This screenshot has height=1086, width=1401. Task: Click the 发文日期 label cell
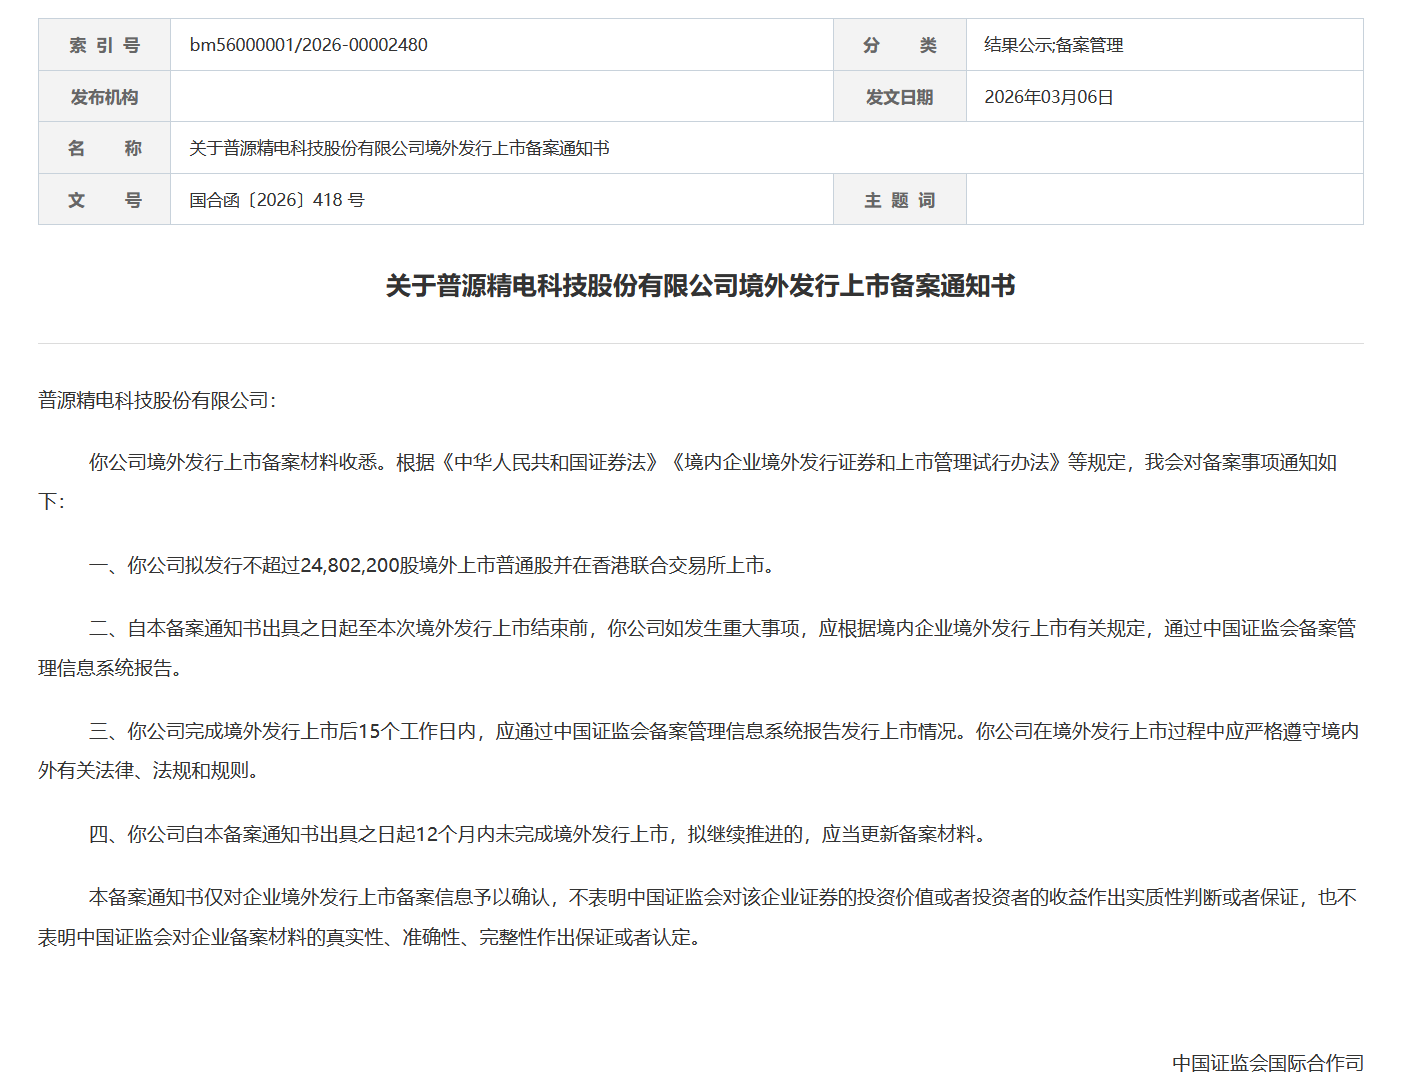pos(900,97)
